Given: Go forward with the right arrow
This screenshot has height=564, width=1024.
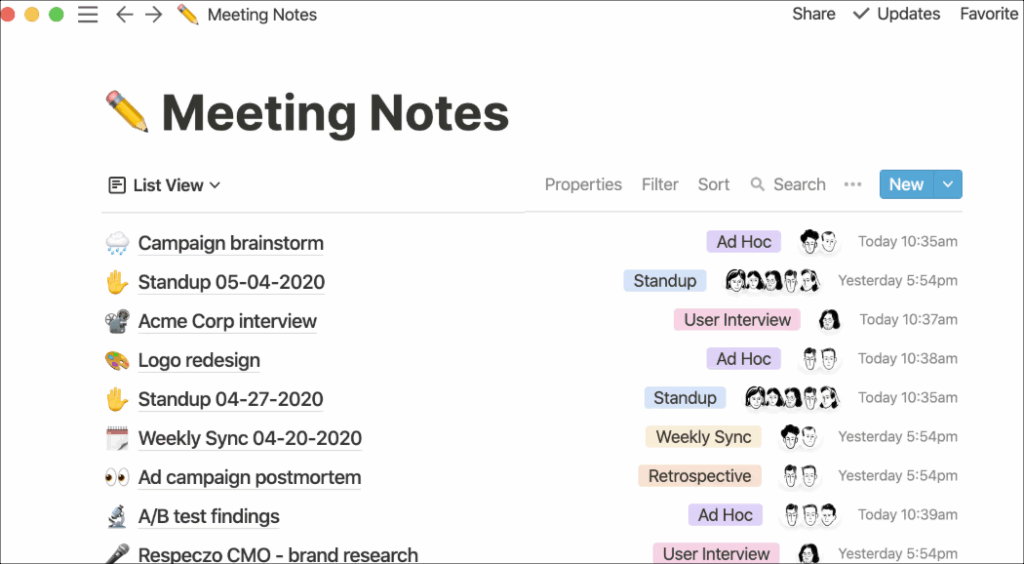Looking at the screenshot, I should click(153, 15).
